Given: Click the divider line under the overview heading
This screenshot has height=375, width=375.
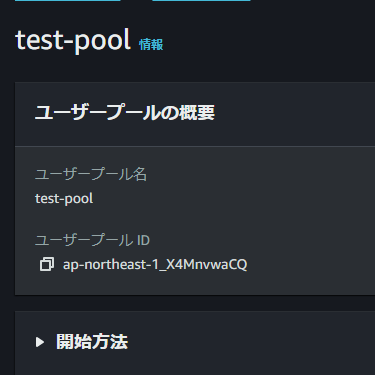Looking at the screenshot, I should (195, 146).
